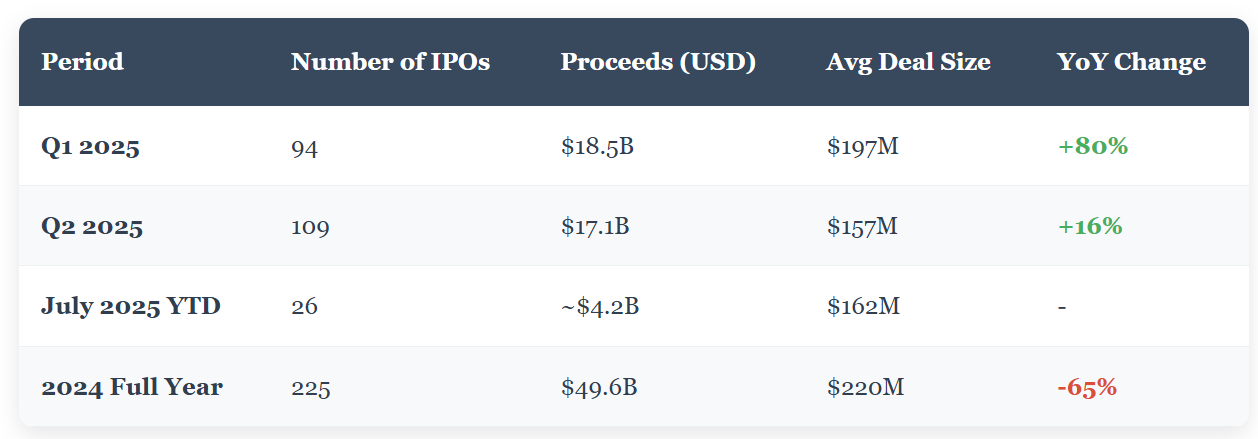Click the Period column header
Image resolution: width=1258 pixels, height=439 pixels.
click(82, 62)
